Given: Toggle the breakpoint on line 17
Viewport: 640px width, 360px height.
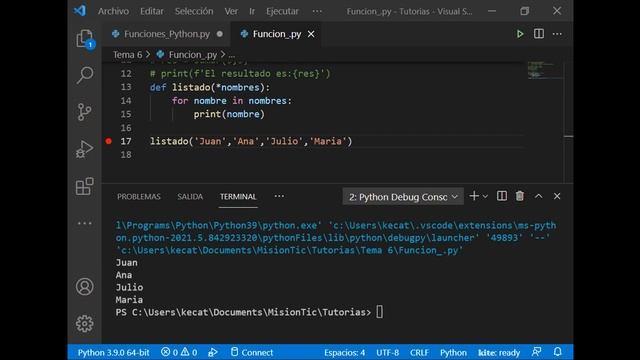Looking at the screenshot, I should pos(109,141).
